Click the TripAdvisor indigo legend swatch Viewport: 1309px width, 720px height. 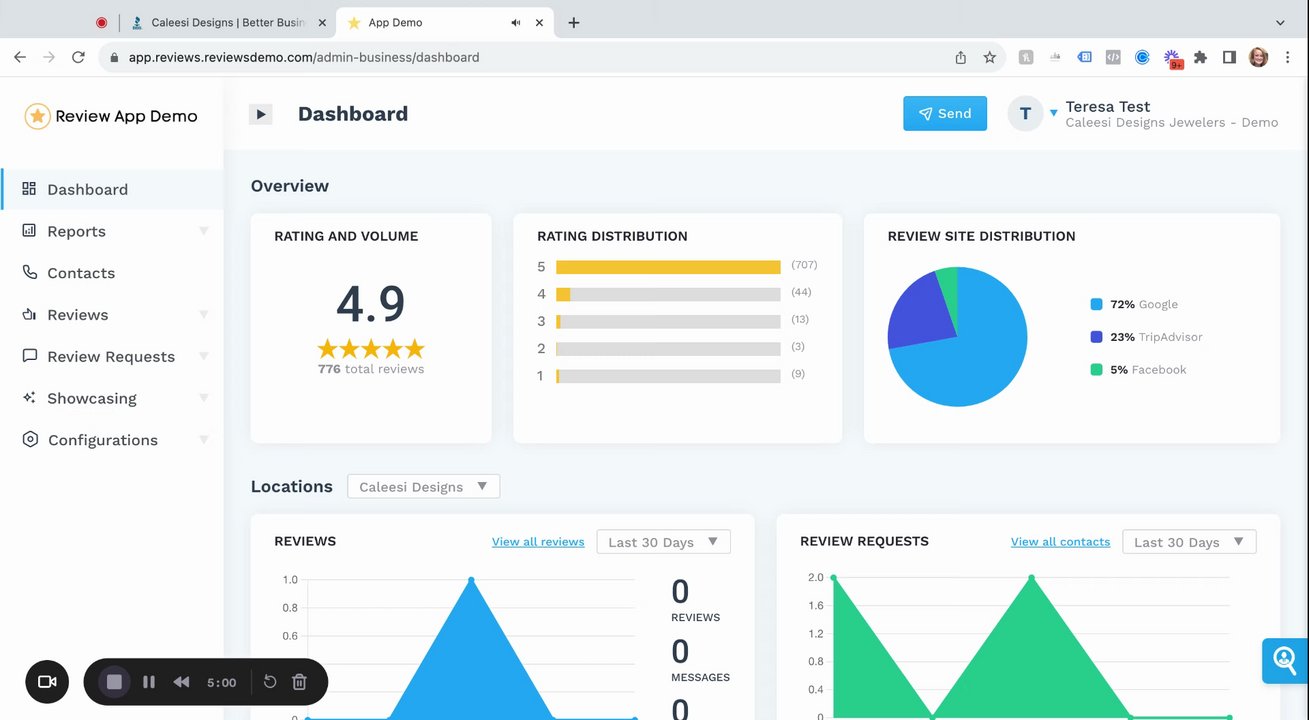pos(1097,337)
